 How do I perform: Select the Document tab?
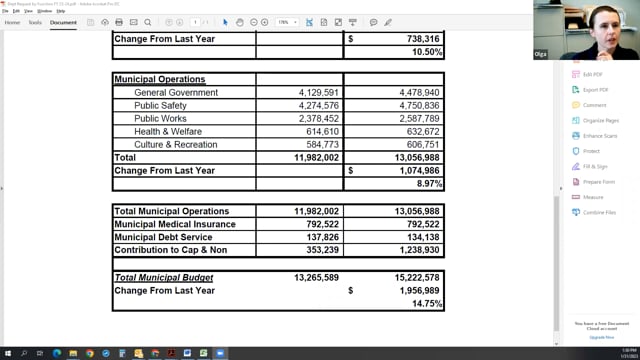pyautogui.click(x=63, y=22)
